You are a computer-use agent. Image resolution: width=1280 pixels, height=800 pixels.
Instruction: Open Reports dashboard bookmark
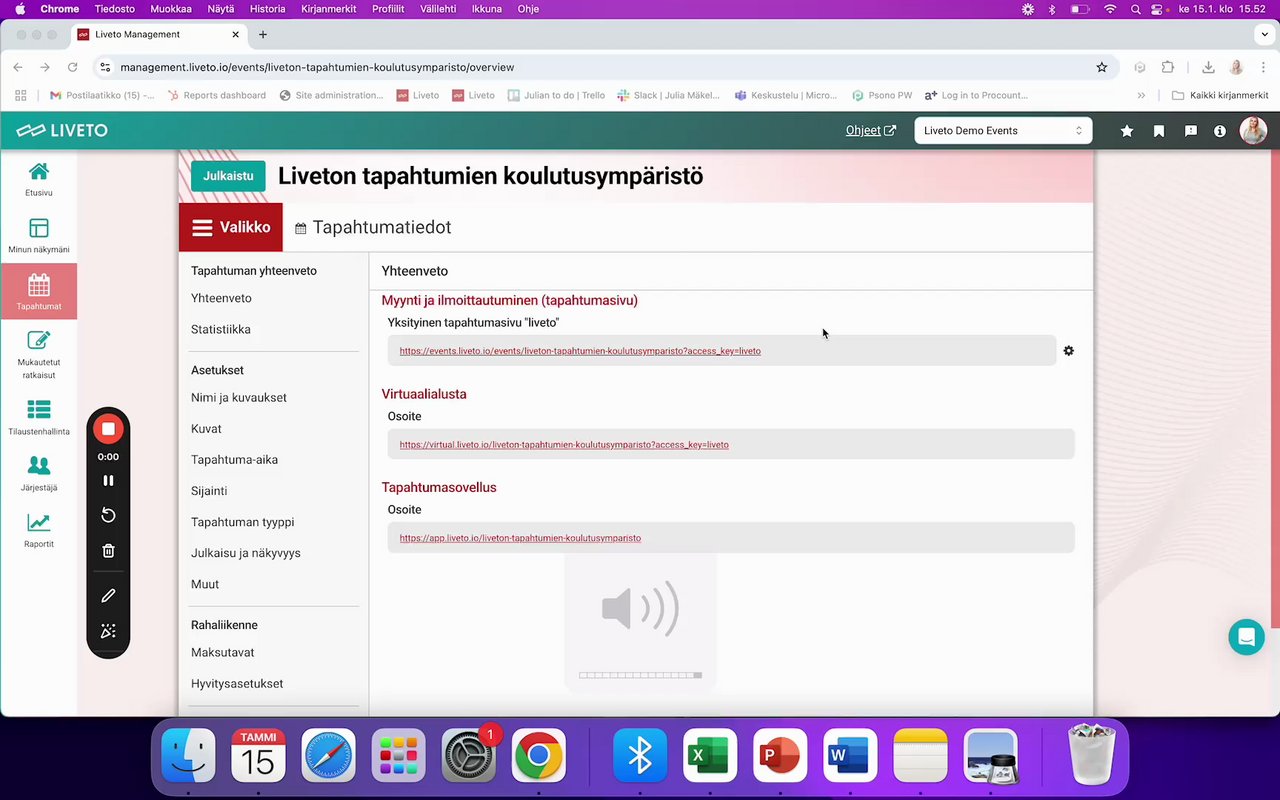(216, 96)
